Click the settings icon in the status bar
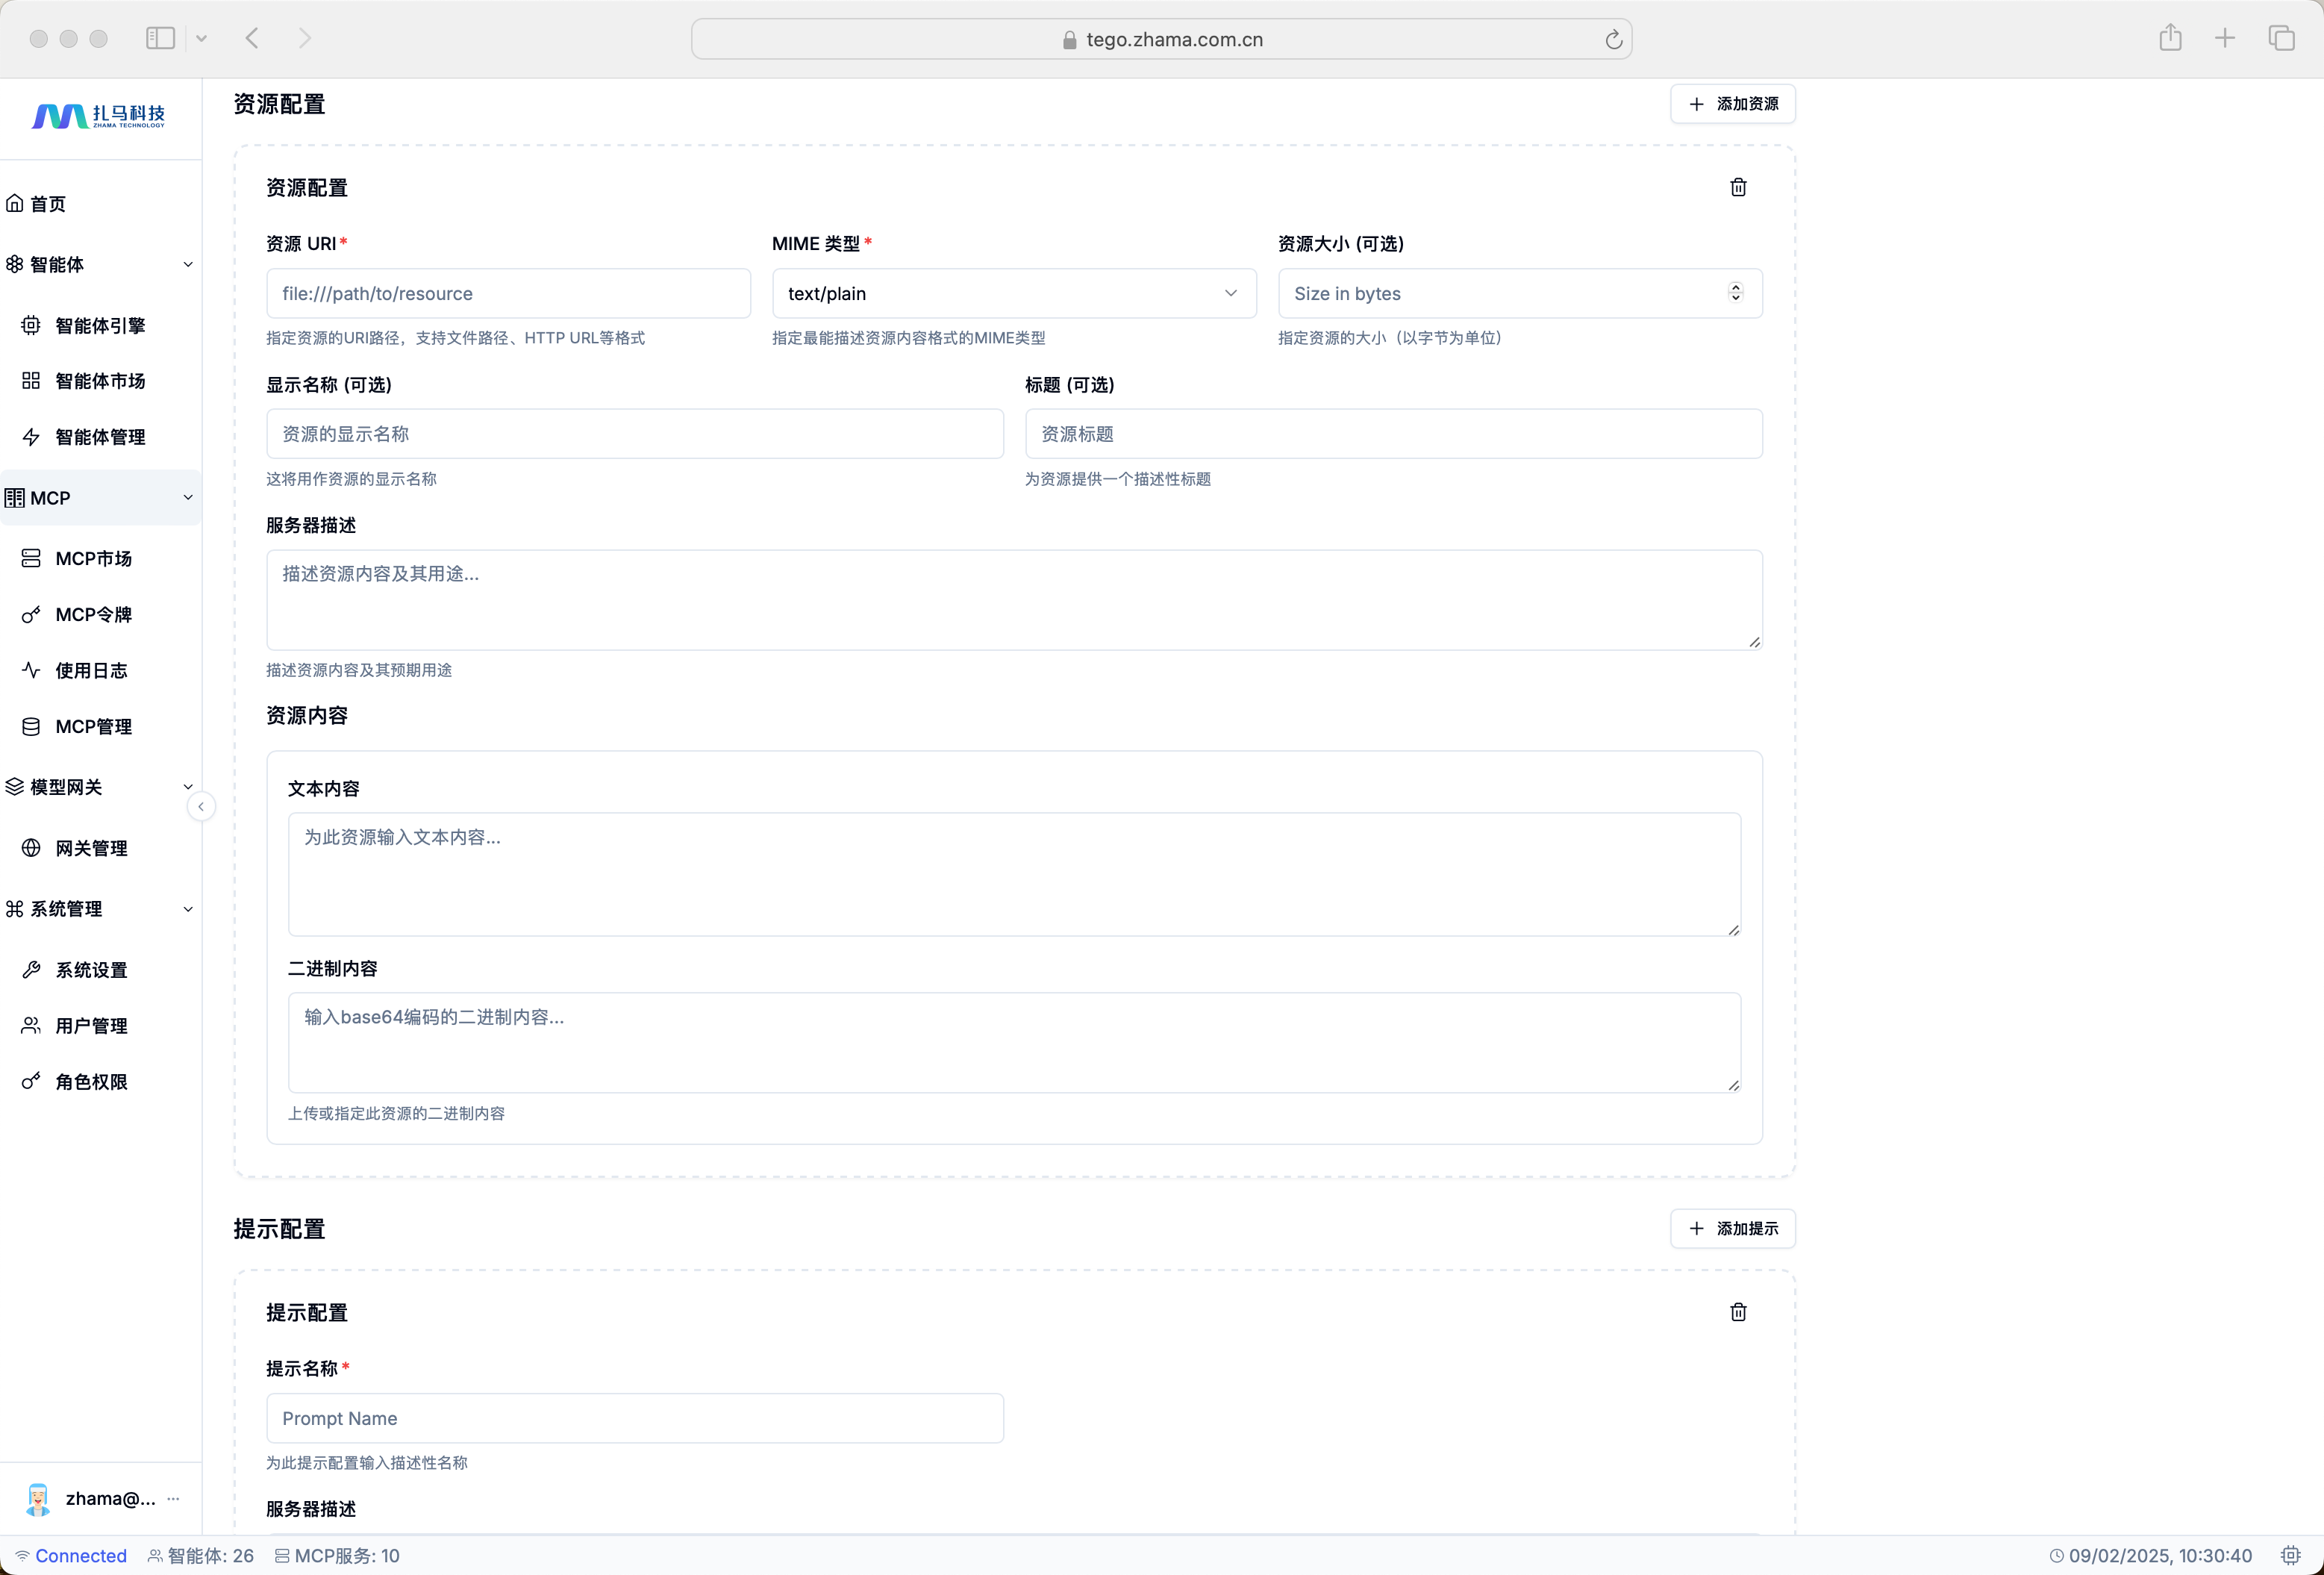 (2290, 1555)
